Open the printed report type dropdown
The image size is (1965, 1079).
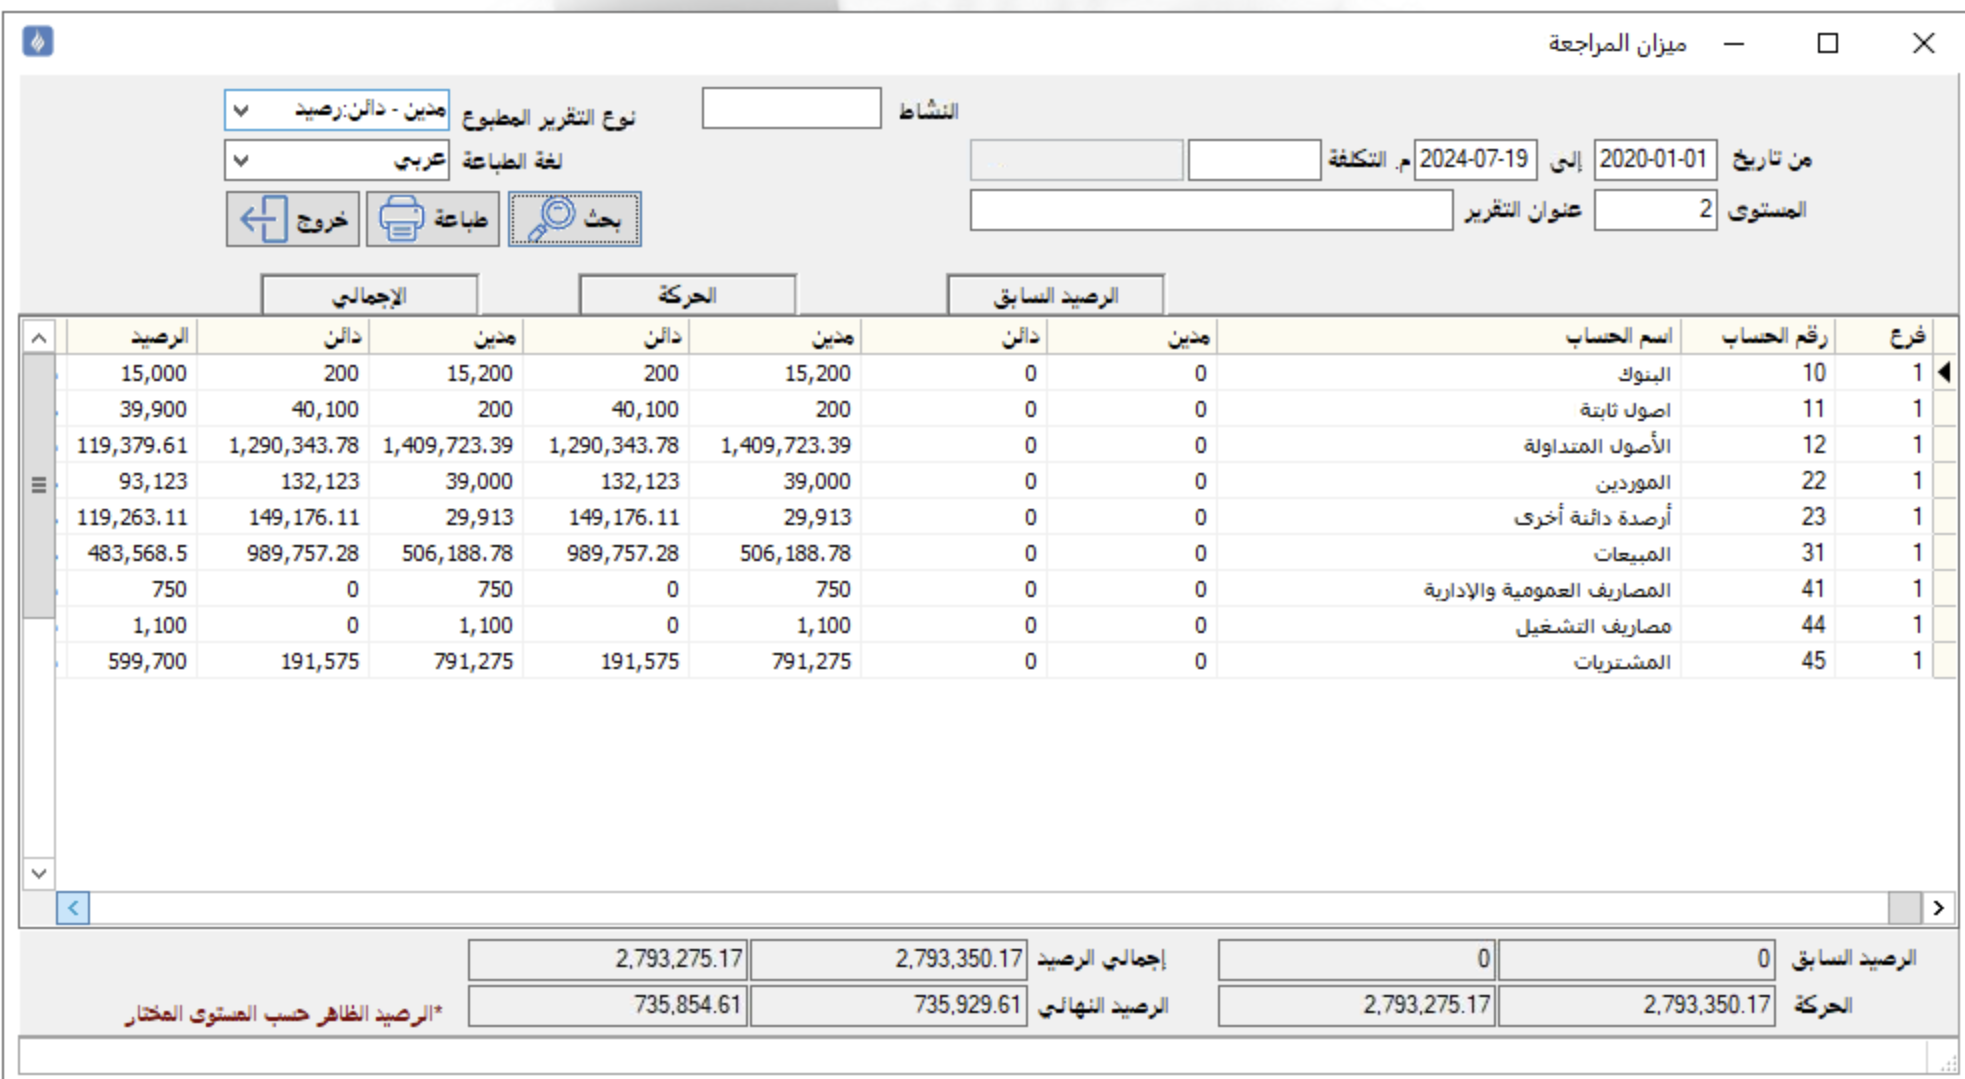pos(241,110)
